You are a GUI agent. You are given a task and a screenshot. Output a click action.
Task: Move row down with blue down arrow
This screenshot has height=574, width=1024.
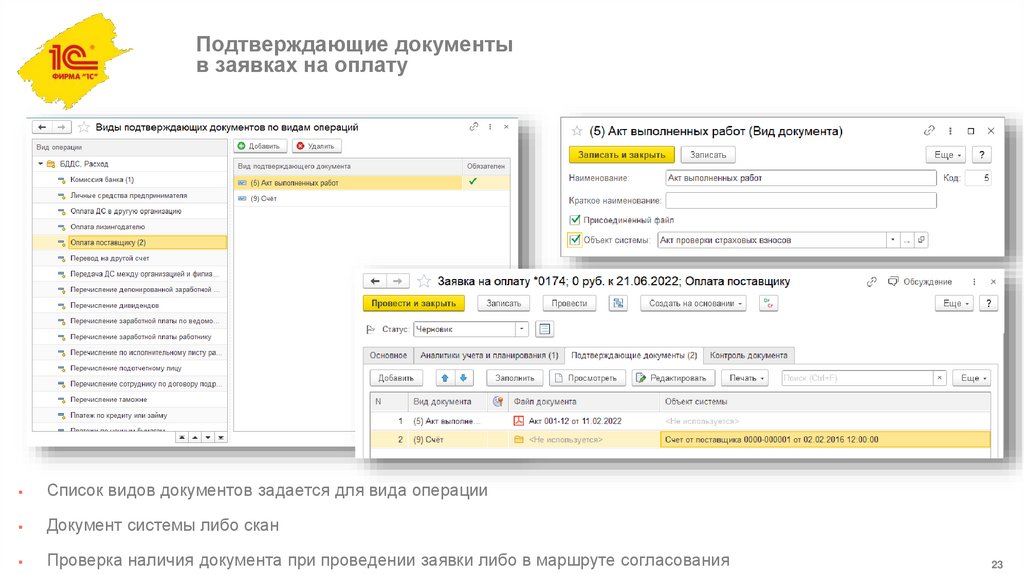coord(463,378)
